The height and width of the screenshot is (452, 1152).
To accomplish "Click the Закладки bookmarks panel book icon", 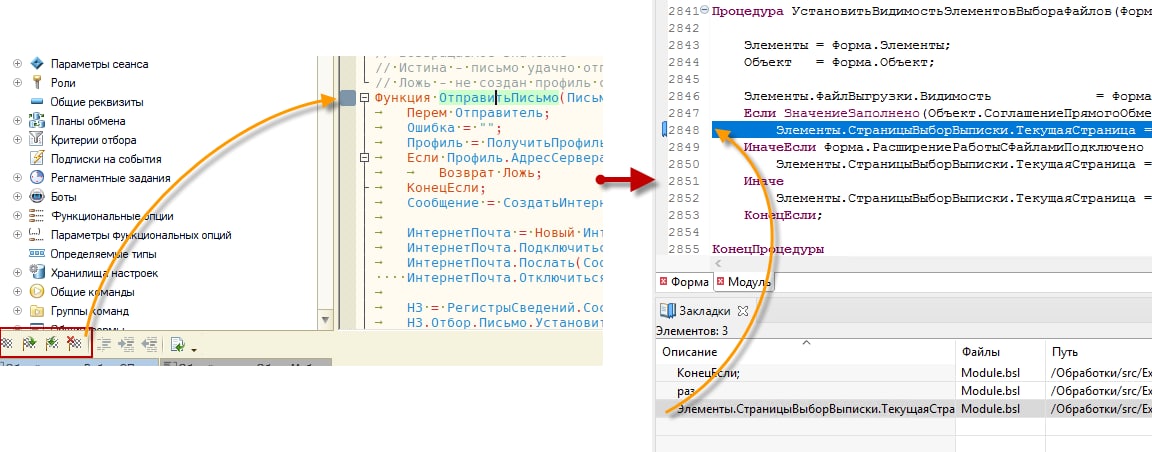I will (668, 311).
